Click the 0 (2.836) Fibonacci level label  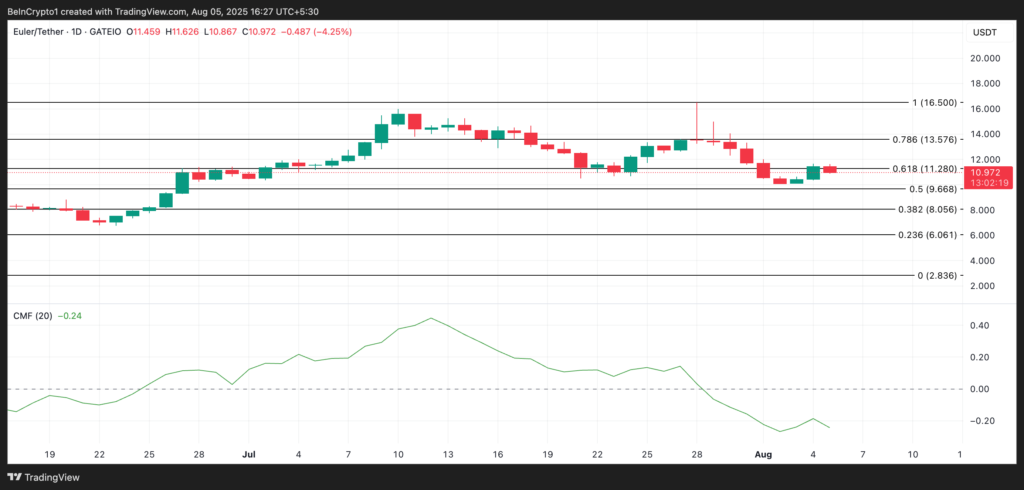click(x=936, y=275)
